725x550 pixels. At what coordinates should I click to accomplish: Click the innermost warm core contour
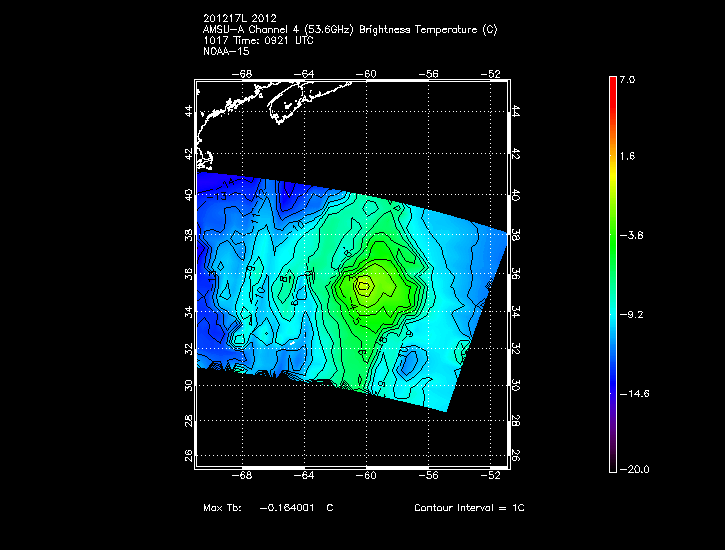coord(365,286)
